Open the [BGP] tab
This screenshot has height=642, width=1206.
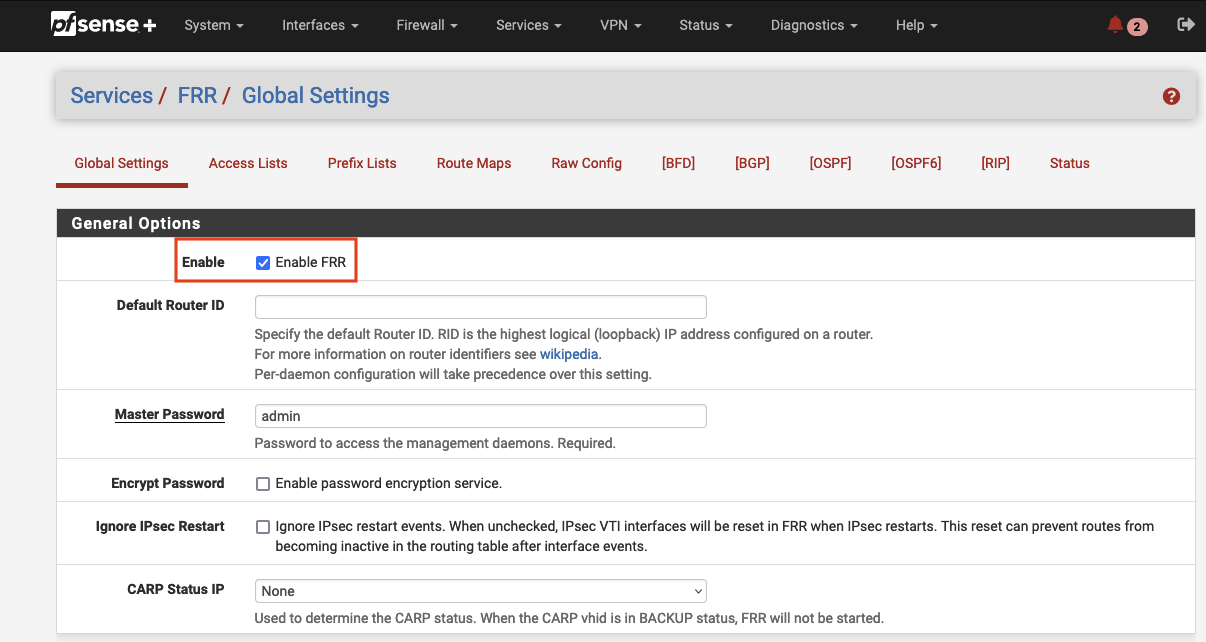752,163
